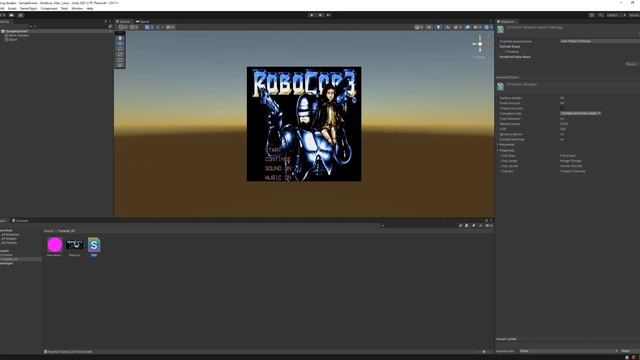Toggle Scene lighting on or off
This screenshot has height=360, width=640.
[439, 27]
